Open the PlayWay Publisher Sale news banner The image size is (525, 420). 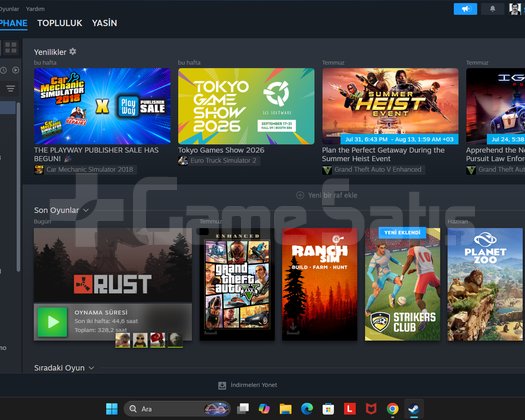pyautogui.click(x=102, y=106)
